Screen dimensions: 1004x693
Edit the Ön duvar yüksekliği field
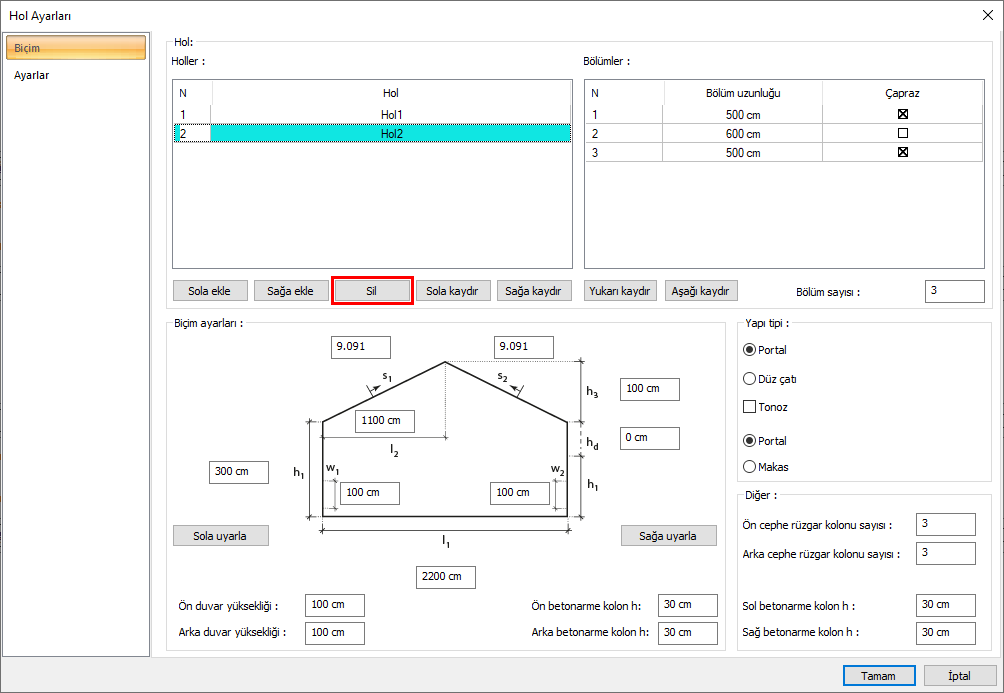click(334, 605)
